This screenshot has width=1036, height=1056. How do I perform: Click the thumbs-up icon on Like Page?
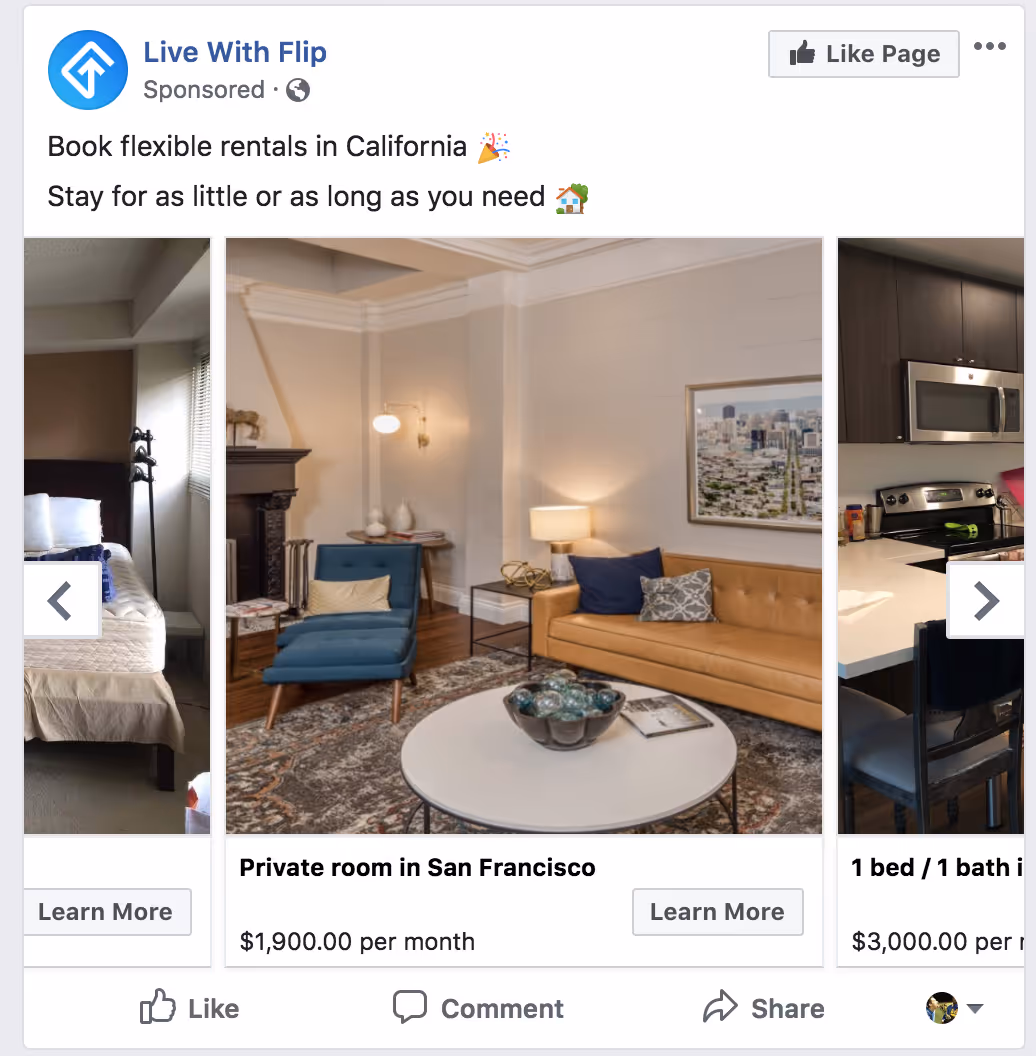pyautogui.click(x=802, y=53)
